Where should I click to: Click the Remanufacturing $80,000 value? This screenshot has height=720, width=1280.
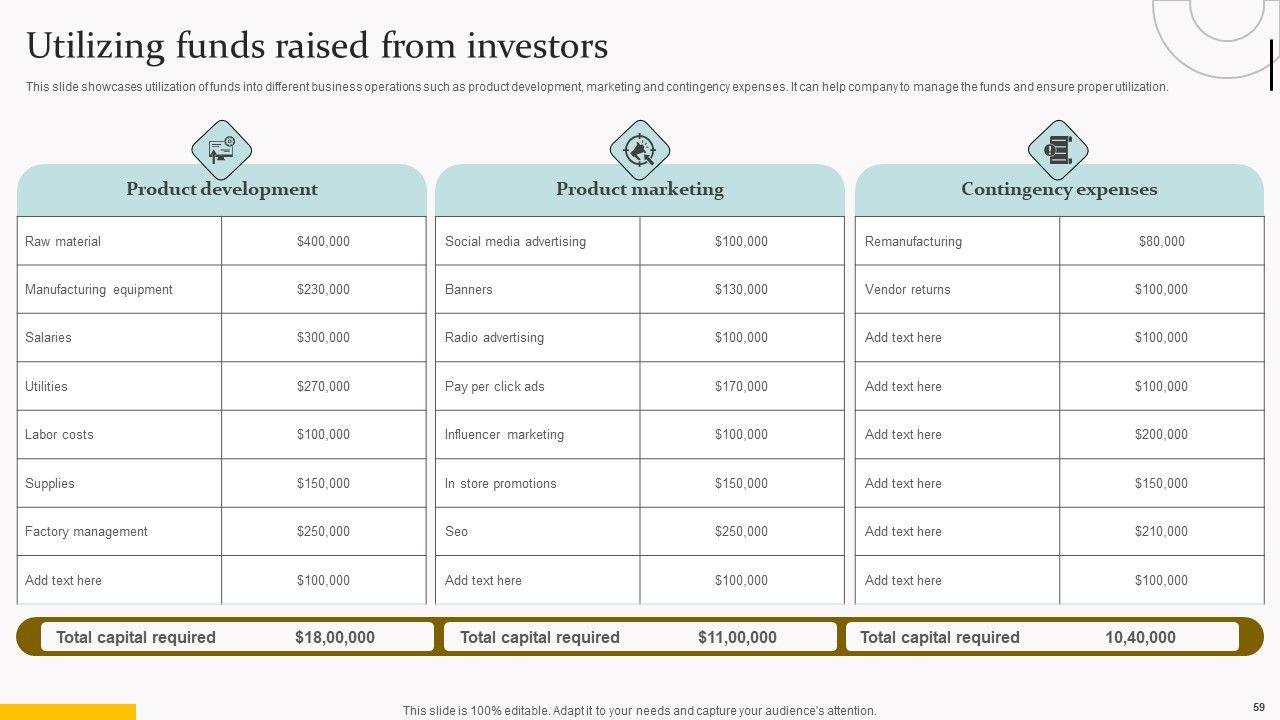tap(1161, 241)
